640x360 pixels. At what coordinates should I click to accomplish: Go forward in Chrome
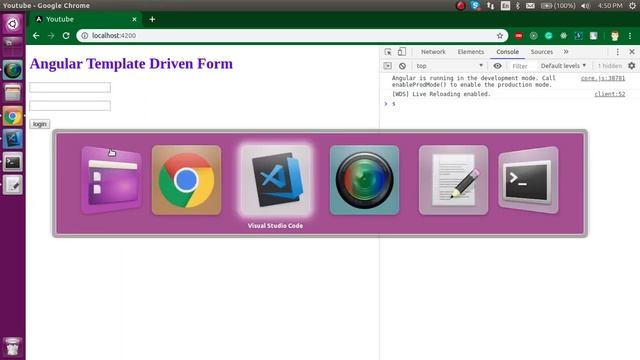[x=51, y=36]
